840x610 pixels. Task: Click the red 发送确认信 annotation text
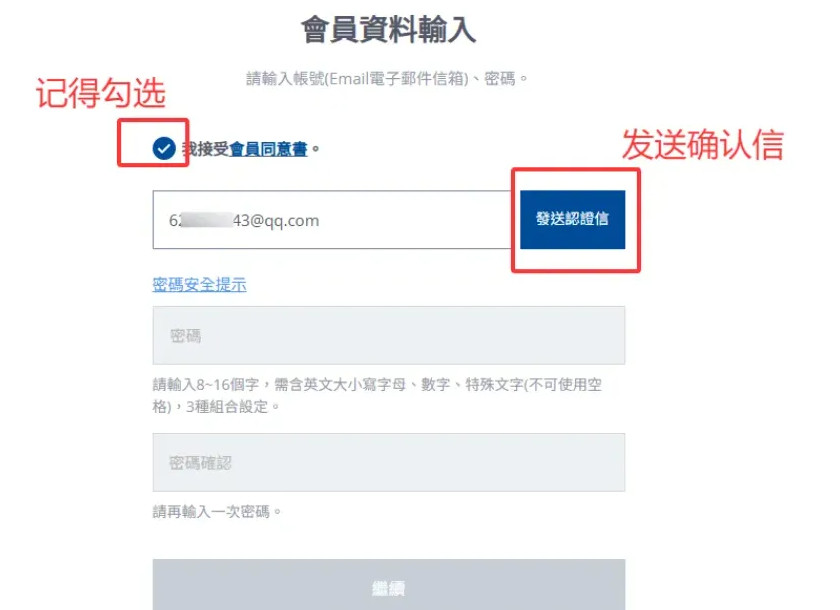[x=703, y=145]
